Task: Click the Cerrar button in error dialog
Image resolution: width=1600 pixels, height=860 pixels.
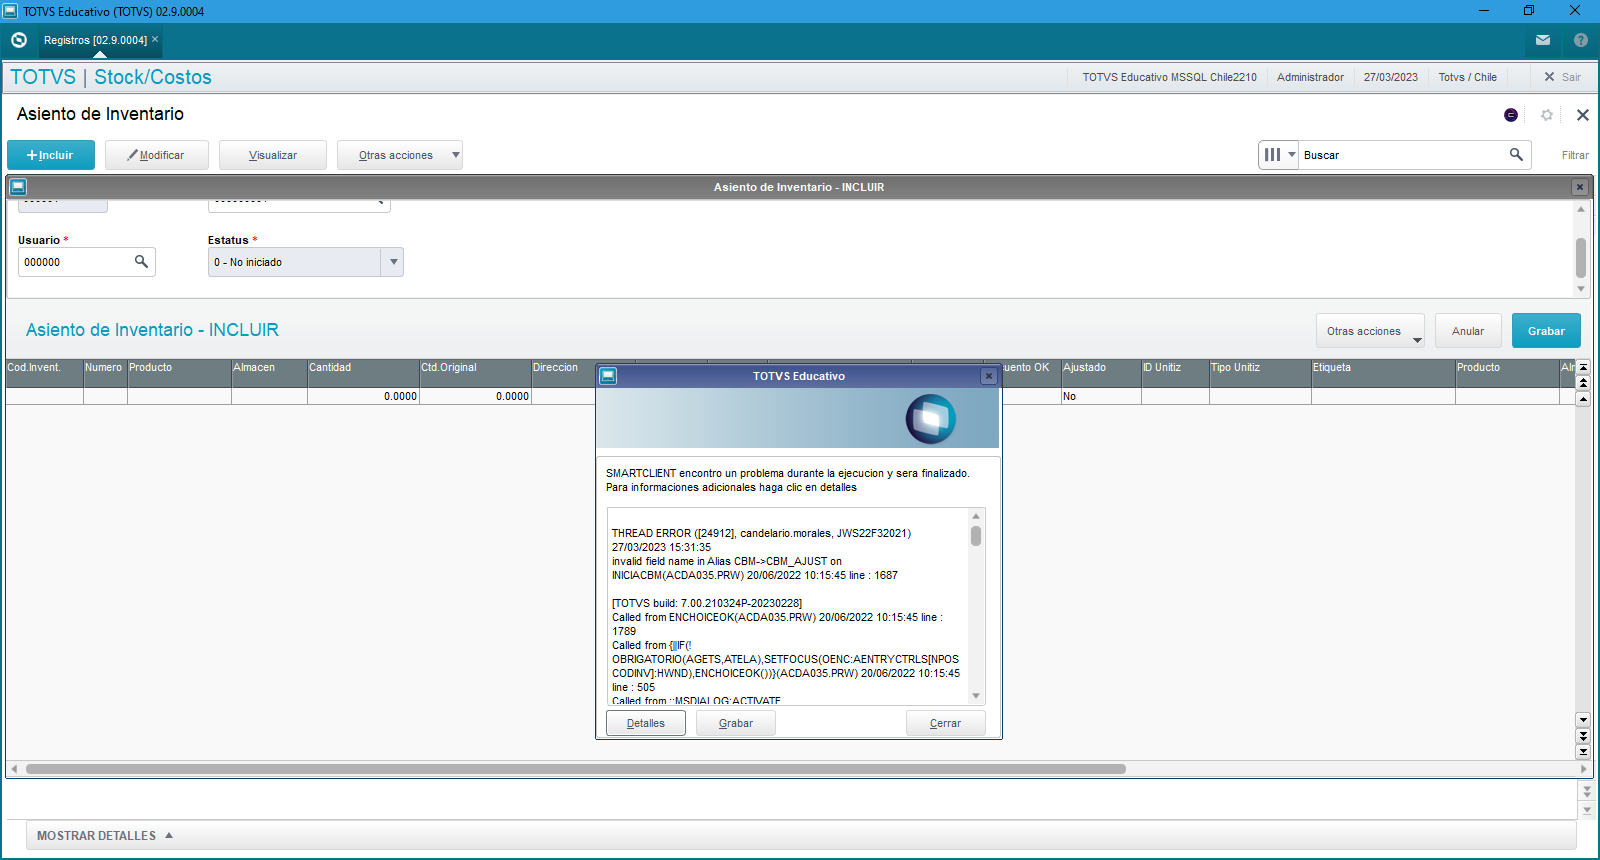Action: pyautogui.click(x=945, y=723)
